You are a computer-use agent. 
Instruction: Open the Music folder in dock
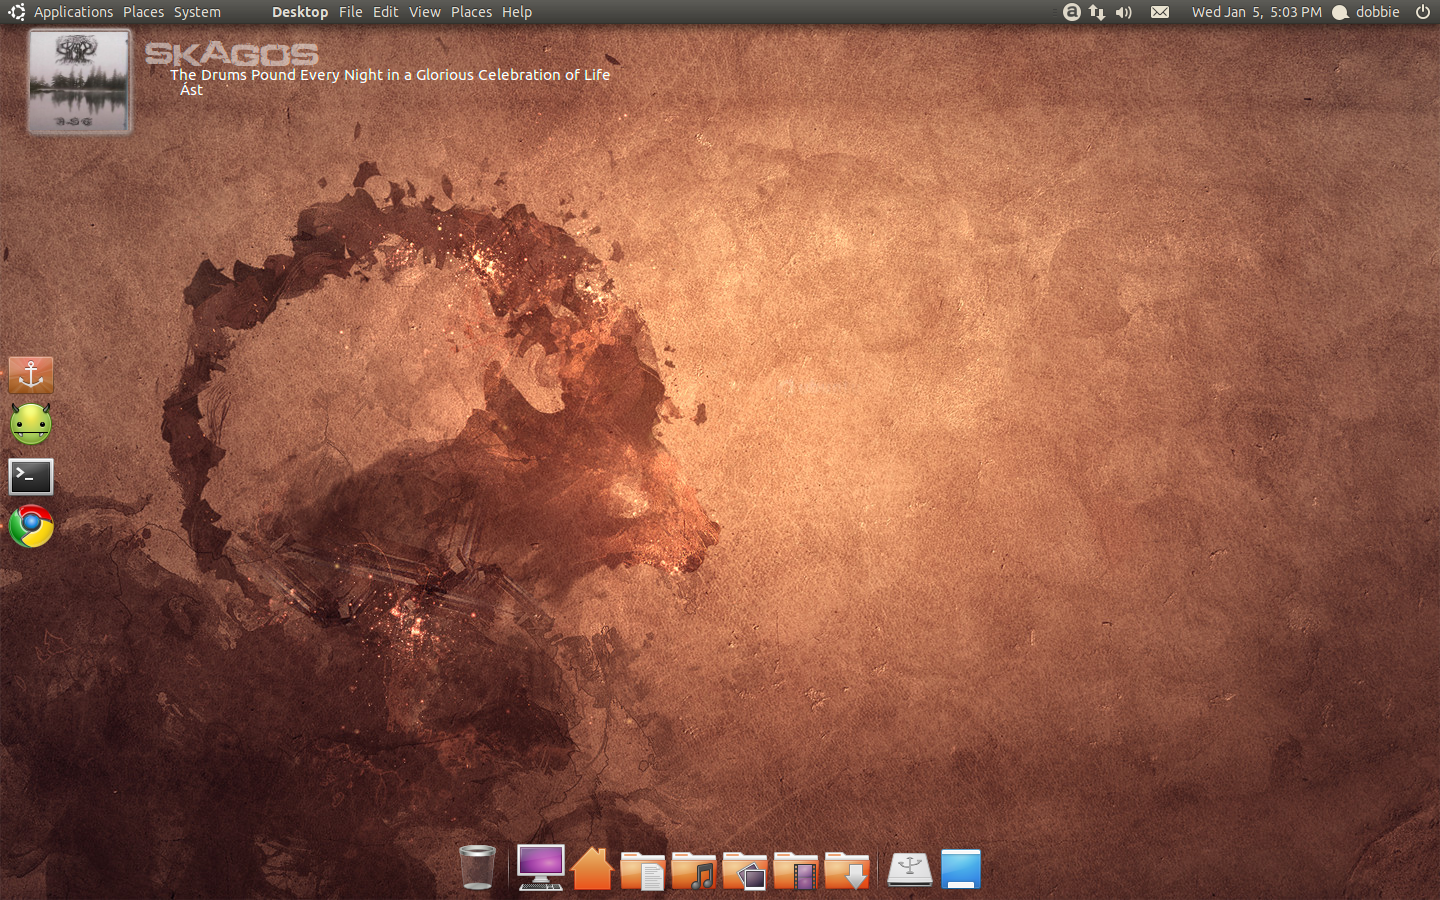tap(694, 870)
